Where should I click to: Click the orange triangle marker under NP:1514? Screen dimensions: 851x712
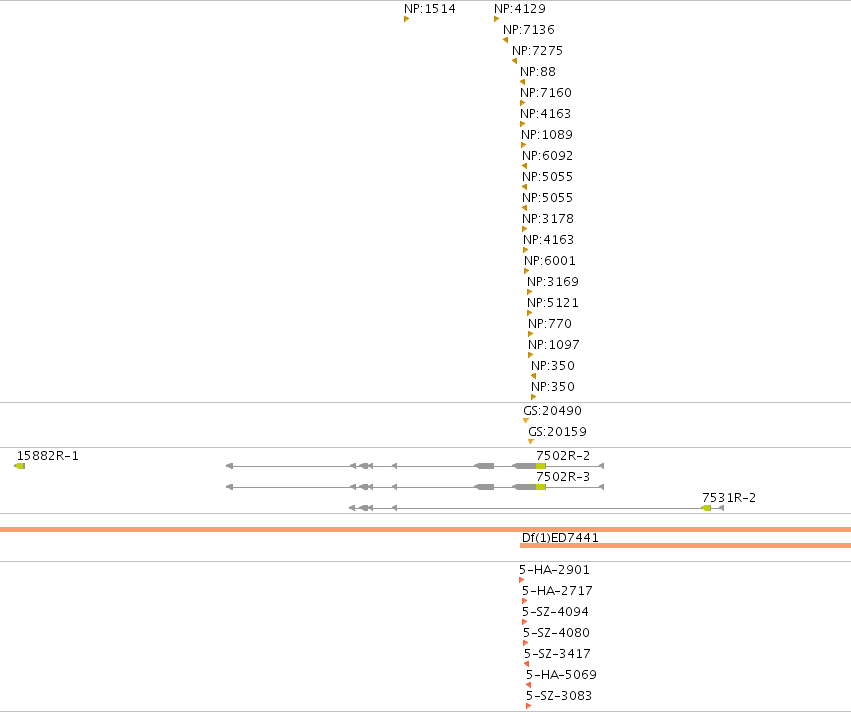[x=407, y=20]
